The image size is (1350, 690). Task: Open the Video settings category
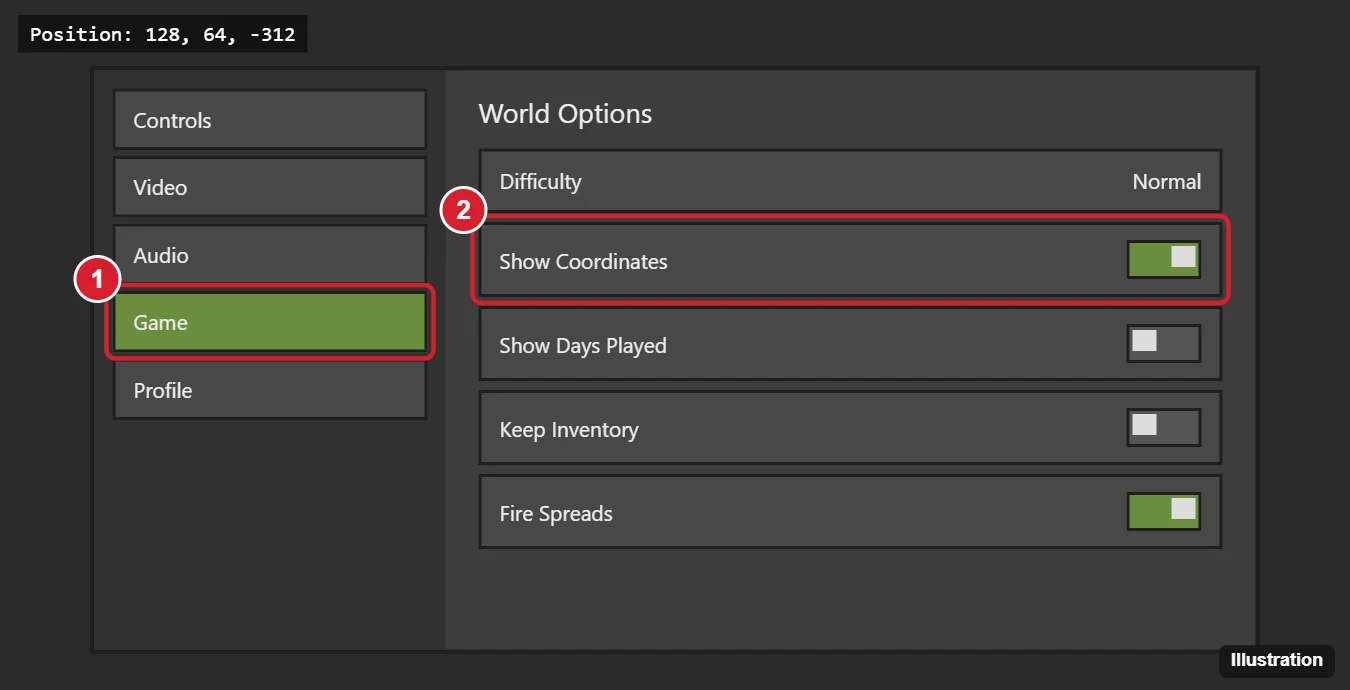pyautogui.click(x=270, y=187)
